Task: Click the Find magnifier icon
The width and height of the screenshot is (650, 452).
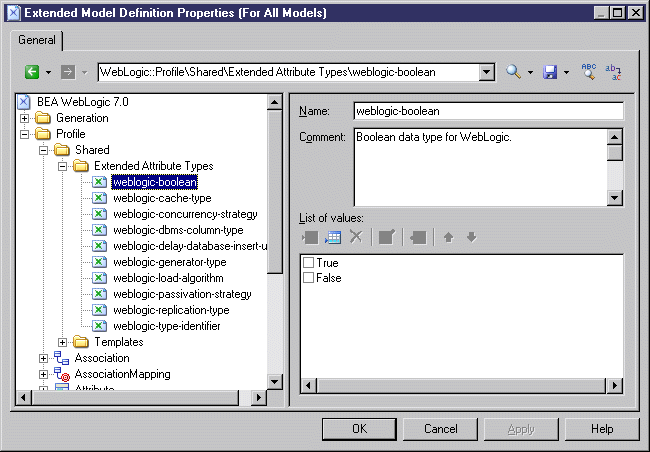Action: click(x=513, y=72)
